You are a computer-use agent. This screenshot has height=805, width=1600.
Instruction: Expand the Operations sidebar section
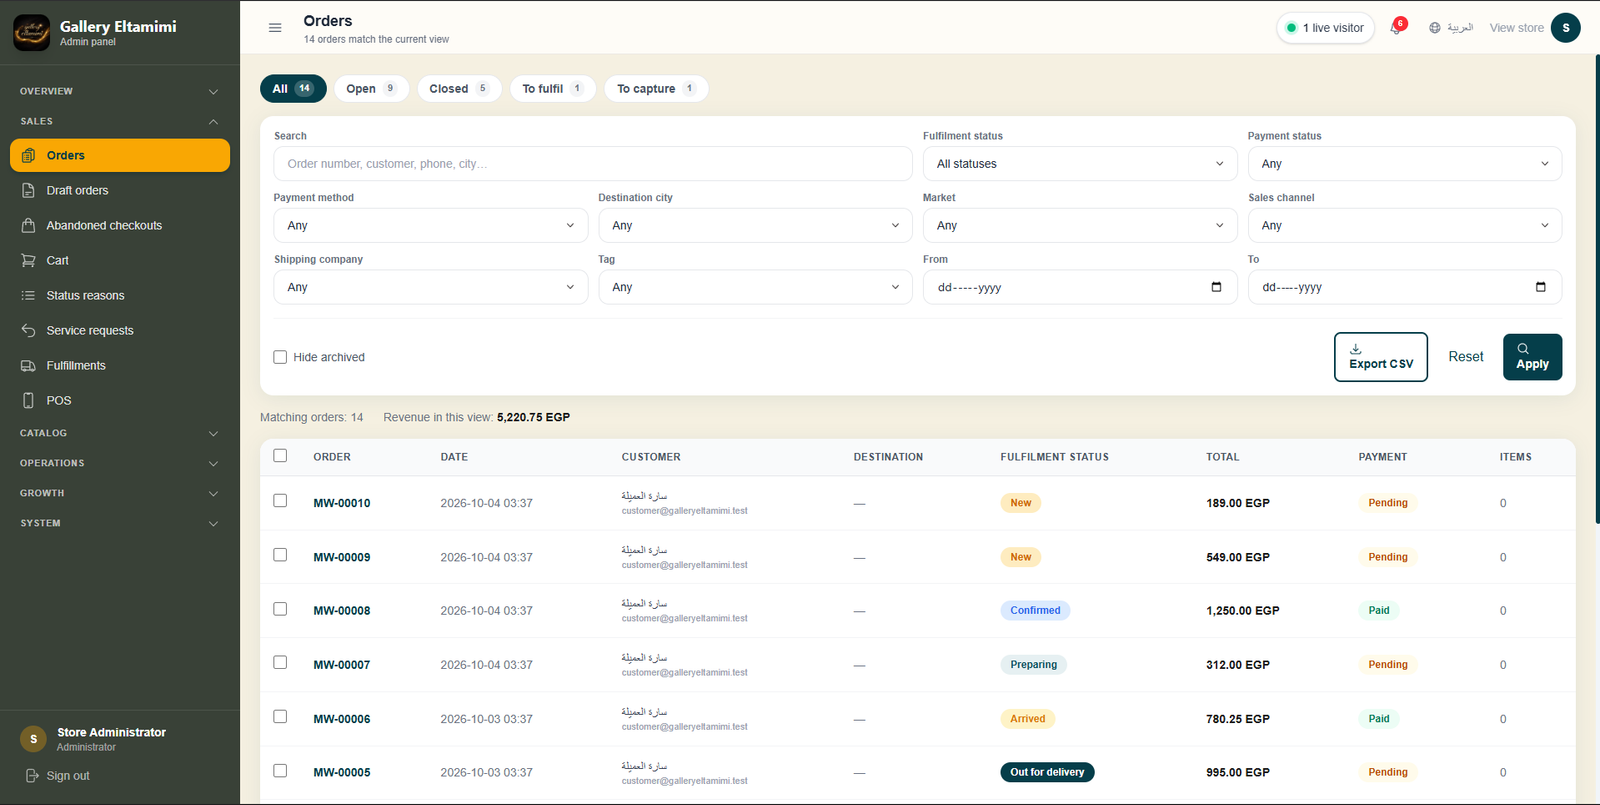click(x=120, y=463)
